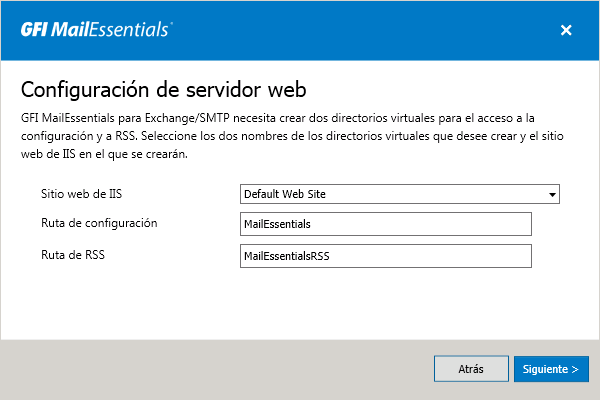
Task: Click the empty end of the configuration path field
Action: point(470,224)
